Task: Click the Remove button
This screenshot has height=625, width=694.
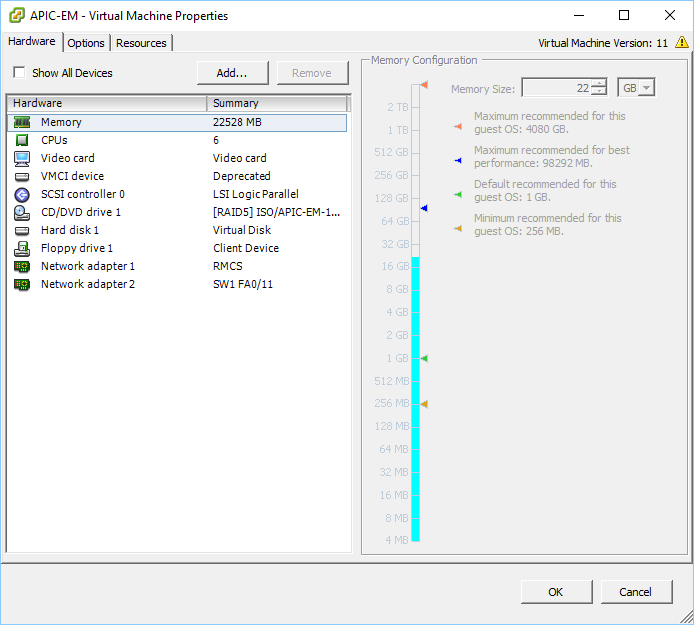Action: click(x=312, y=73)
